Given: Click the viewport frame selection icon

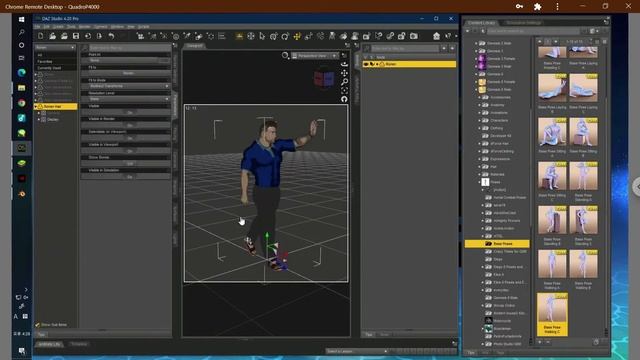Looking at the screenshot, I should [x=344, y=90].
